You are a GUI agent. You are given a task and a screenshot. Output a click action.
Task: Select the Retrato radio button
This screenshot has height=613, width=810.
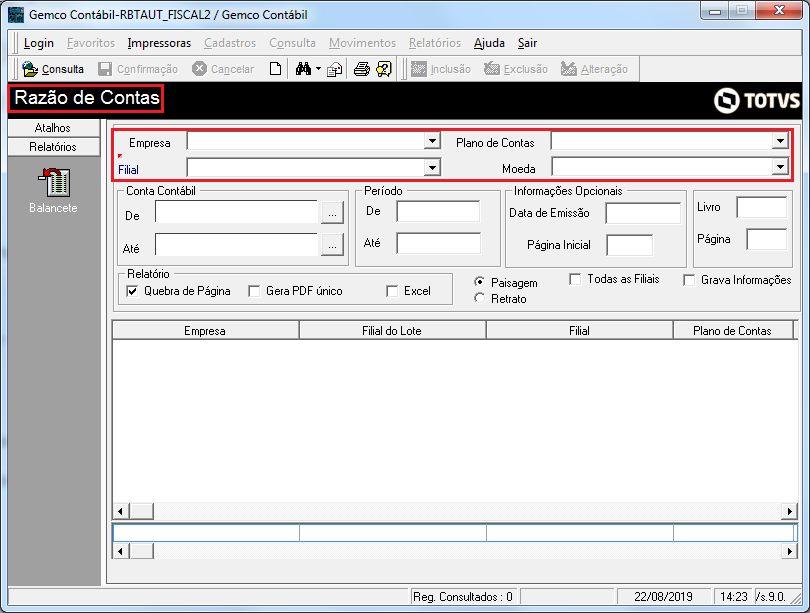click(480, 298)
